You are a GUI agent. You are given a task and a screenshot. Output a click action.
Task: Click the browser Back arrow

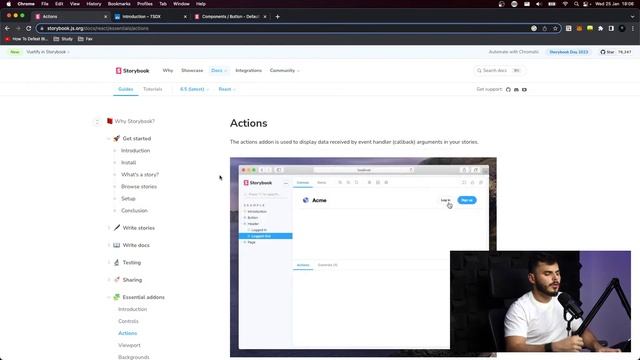[7, 28]
